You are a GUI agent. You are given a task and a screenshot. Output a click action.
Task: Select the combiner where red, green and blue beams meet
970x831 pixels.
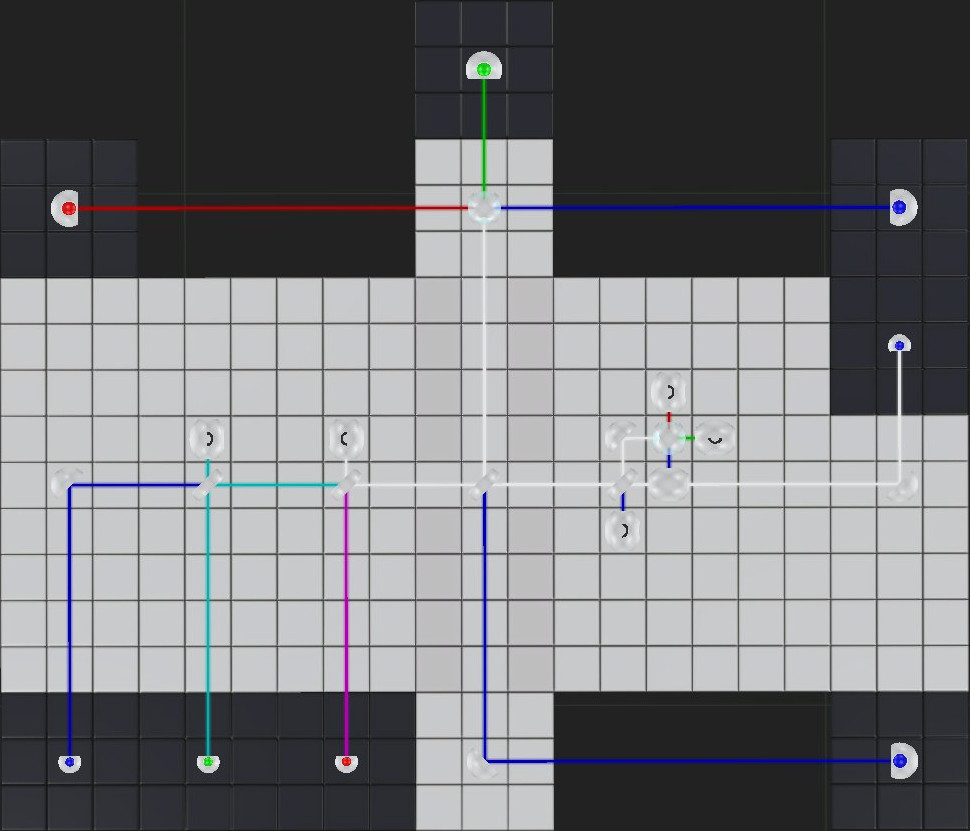coord(484,207)
